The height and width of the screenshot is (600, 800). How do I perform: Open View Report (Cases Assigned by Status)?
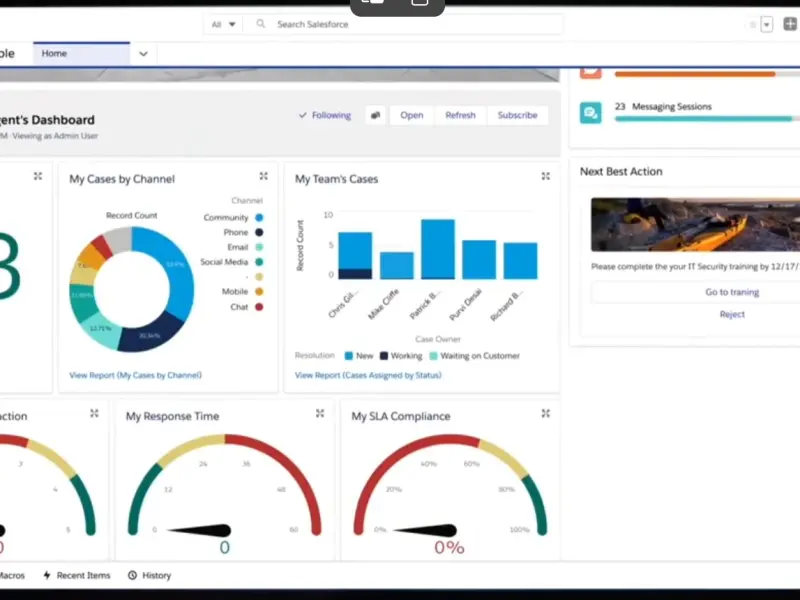(368, 375)
